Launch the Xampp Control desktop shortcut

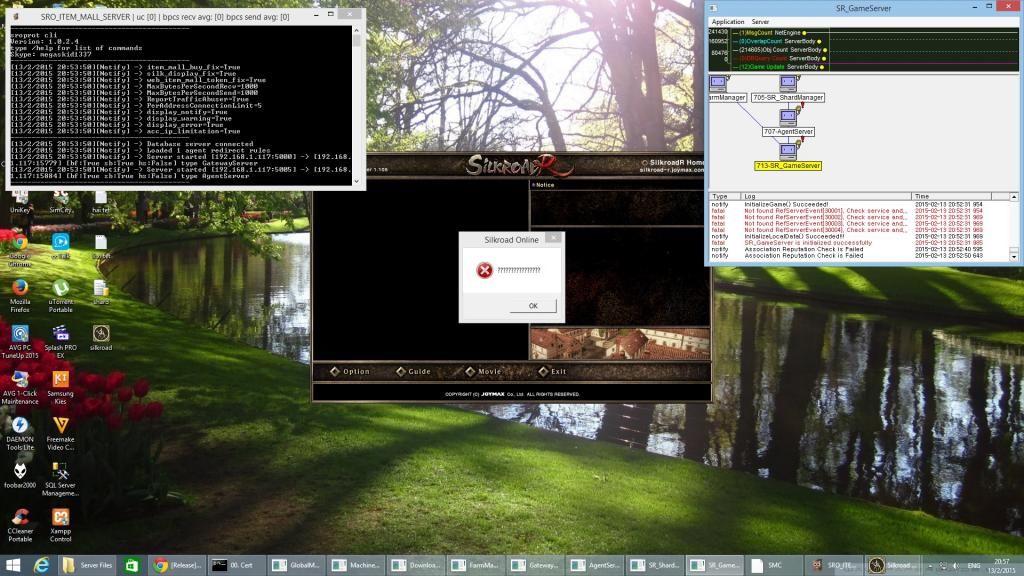click(x=61, y=518)
